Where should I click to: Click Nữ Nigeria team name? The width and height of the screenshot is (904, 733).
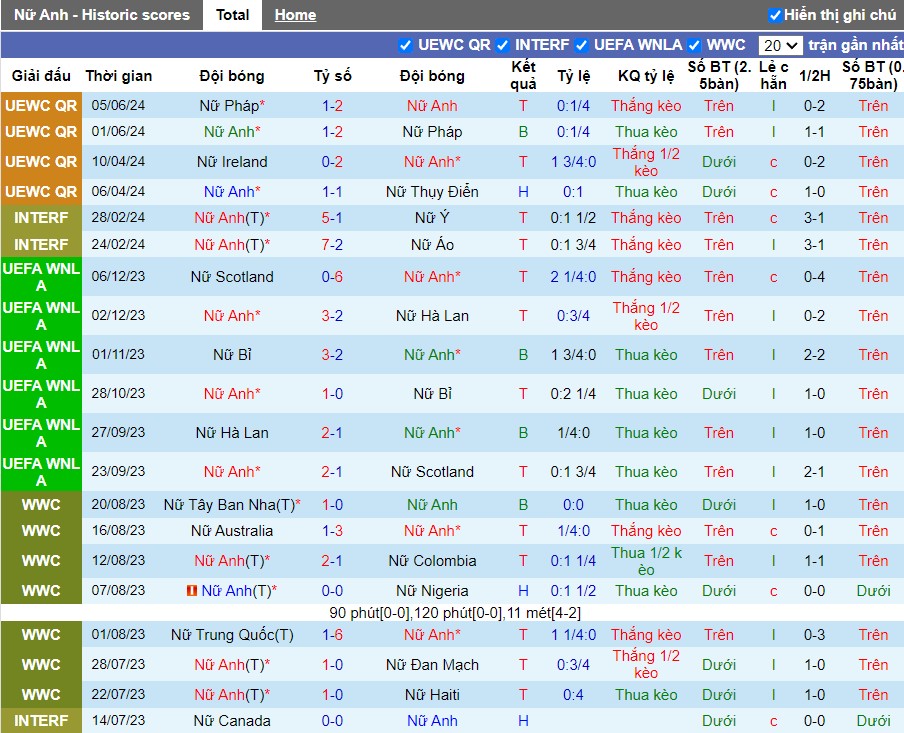coord(432,591)
